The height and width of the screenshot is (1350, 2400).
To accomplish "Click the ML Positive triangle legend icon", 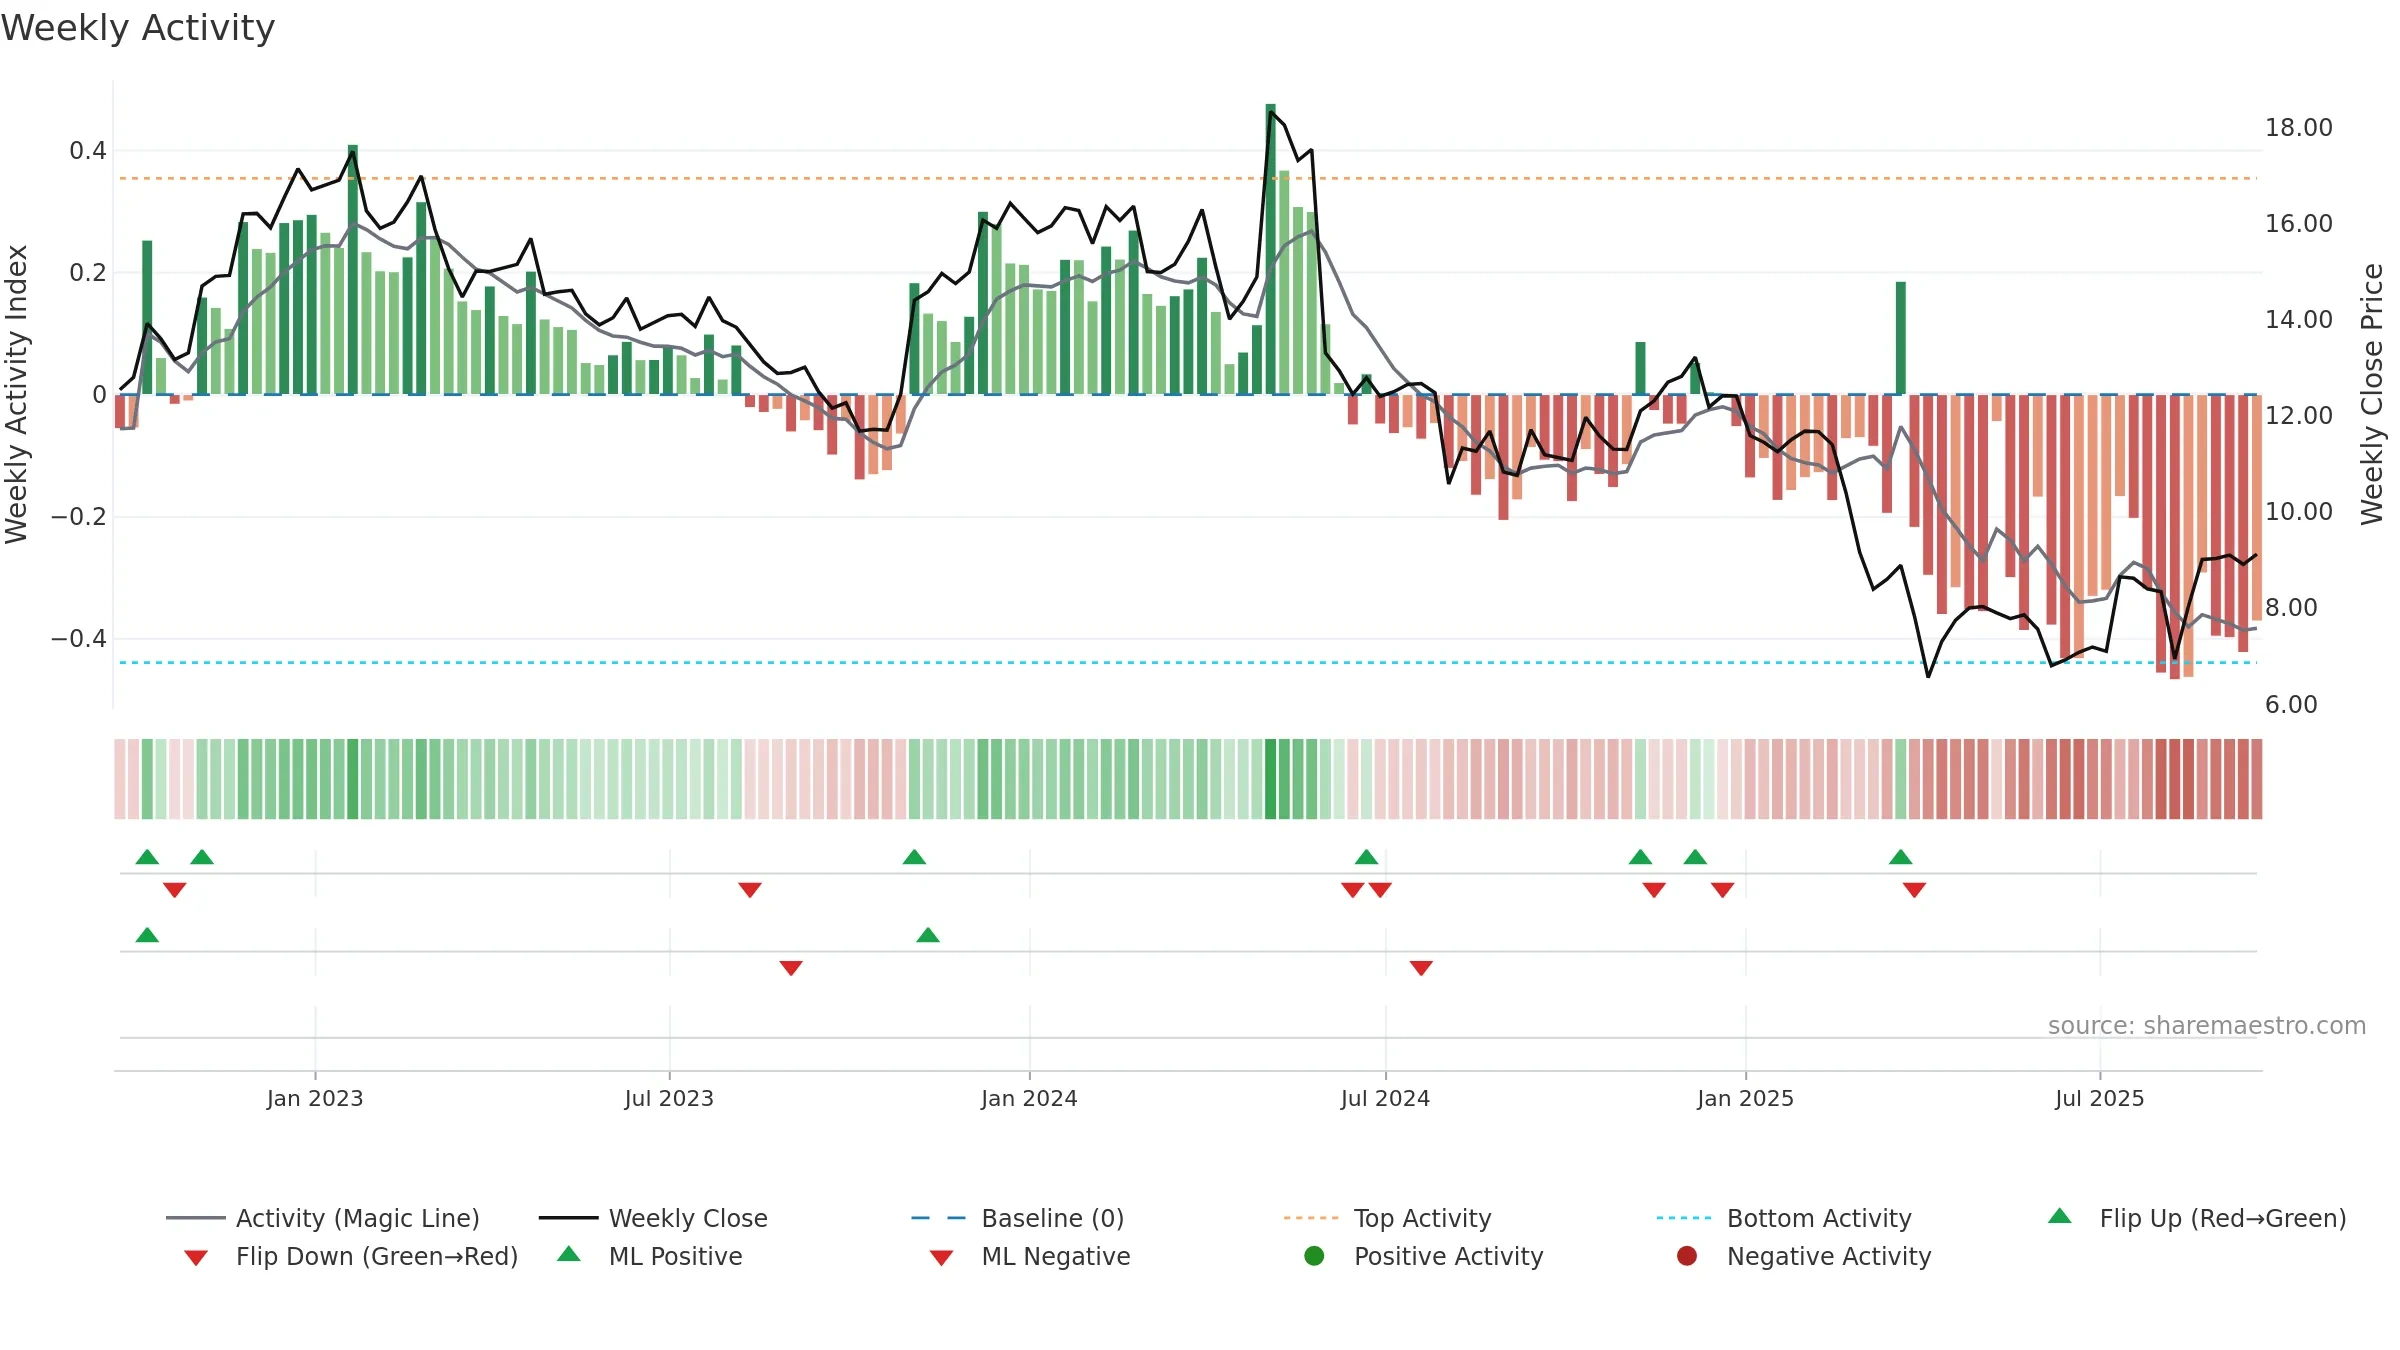I will point(569,1254).
